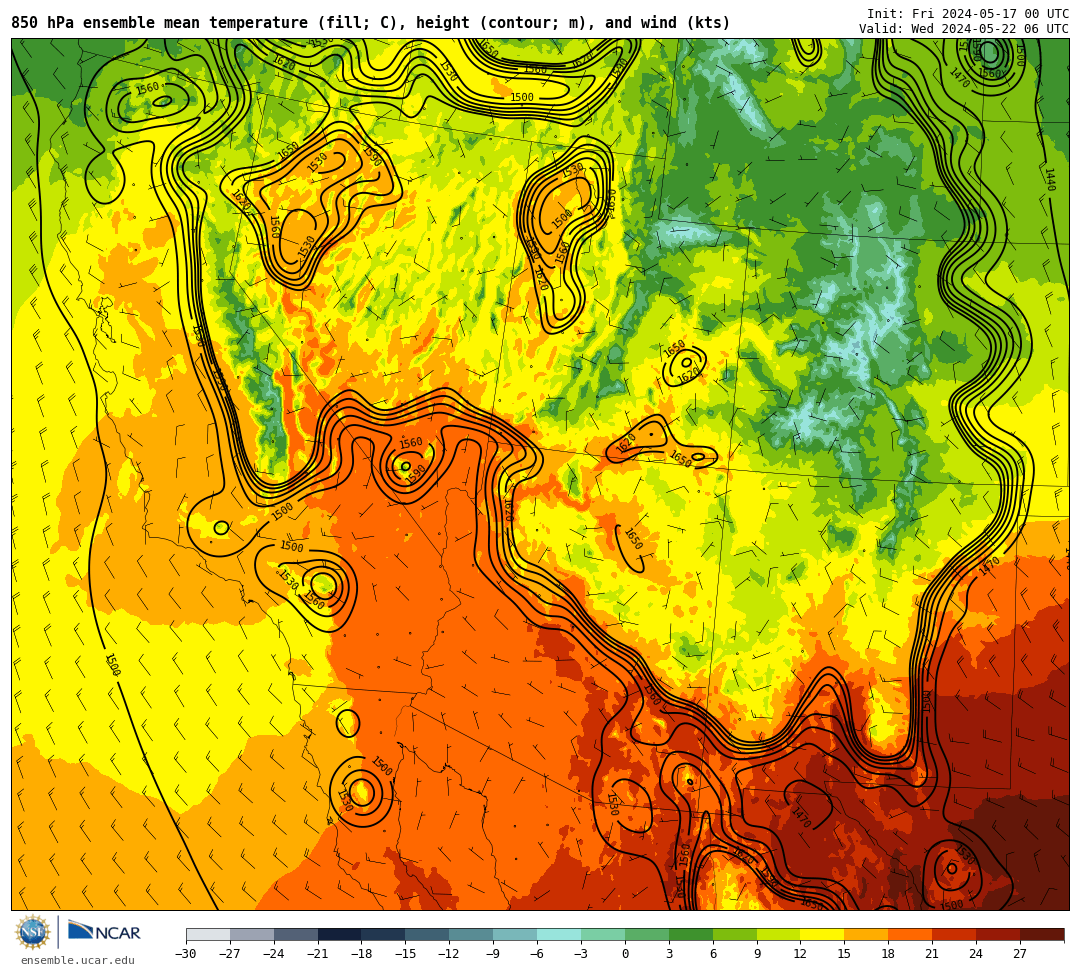The width and height of the screenshot is (1080, 973).
Task: Pick the yellow-green 9 to 12 colorbar segment
Action: (x=779, y=934)
